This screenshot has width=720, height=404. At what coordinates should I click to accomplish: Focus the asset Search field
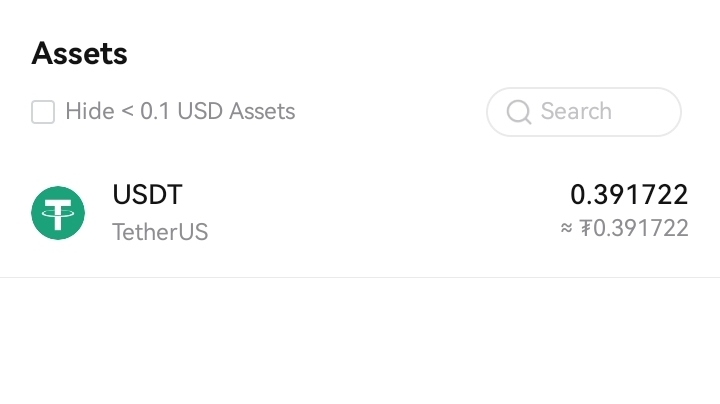click(x=583, y=112)
